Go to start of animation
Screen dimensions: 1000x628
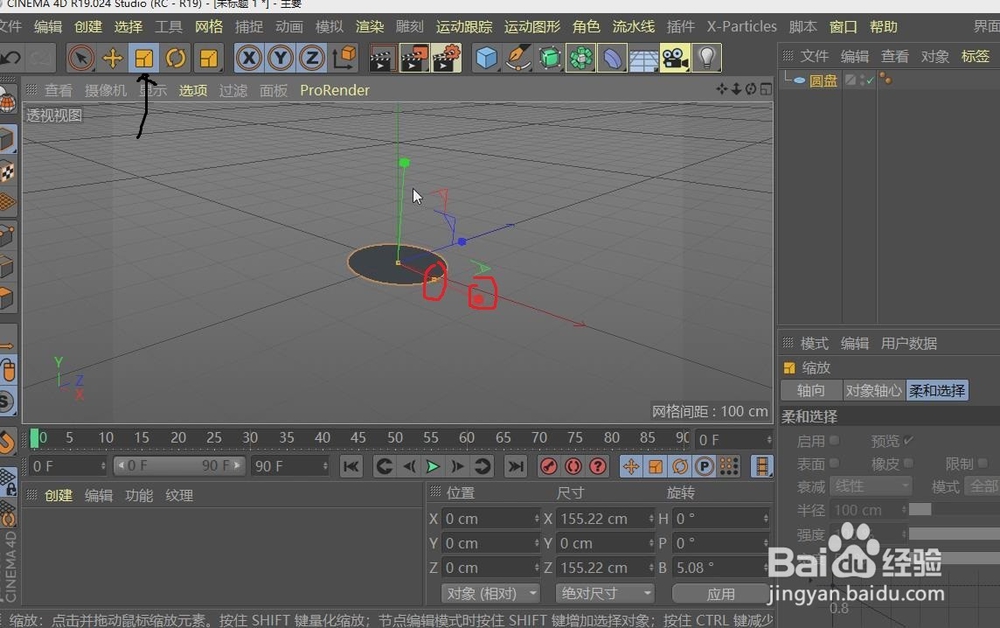(x=351, y=467)
